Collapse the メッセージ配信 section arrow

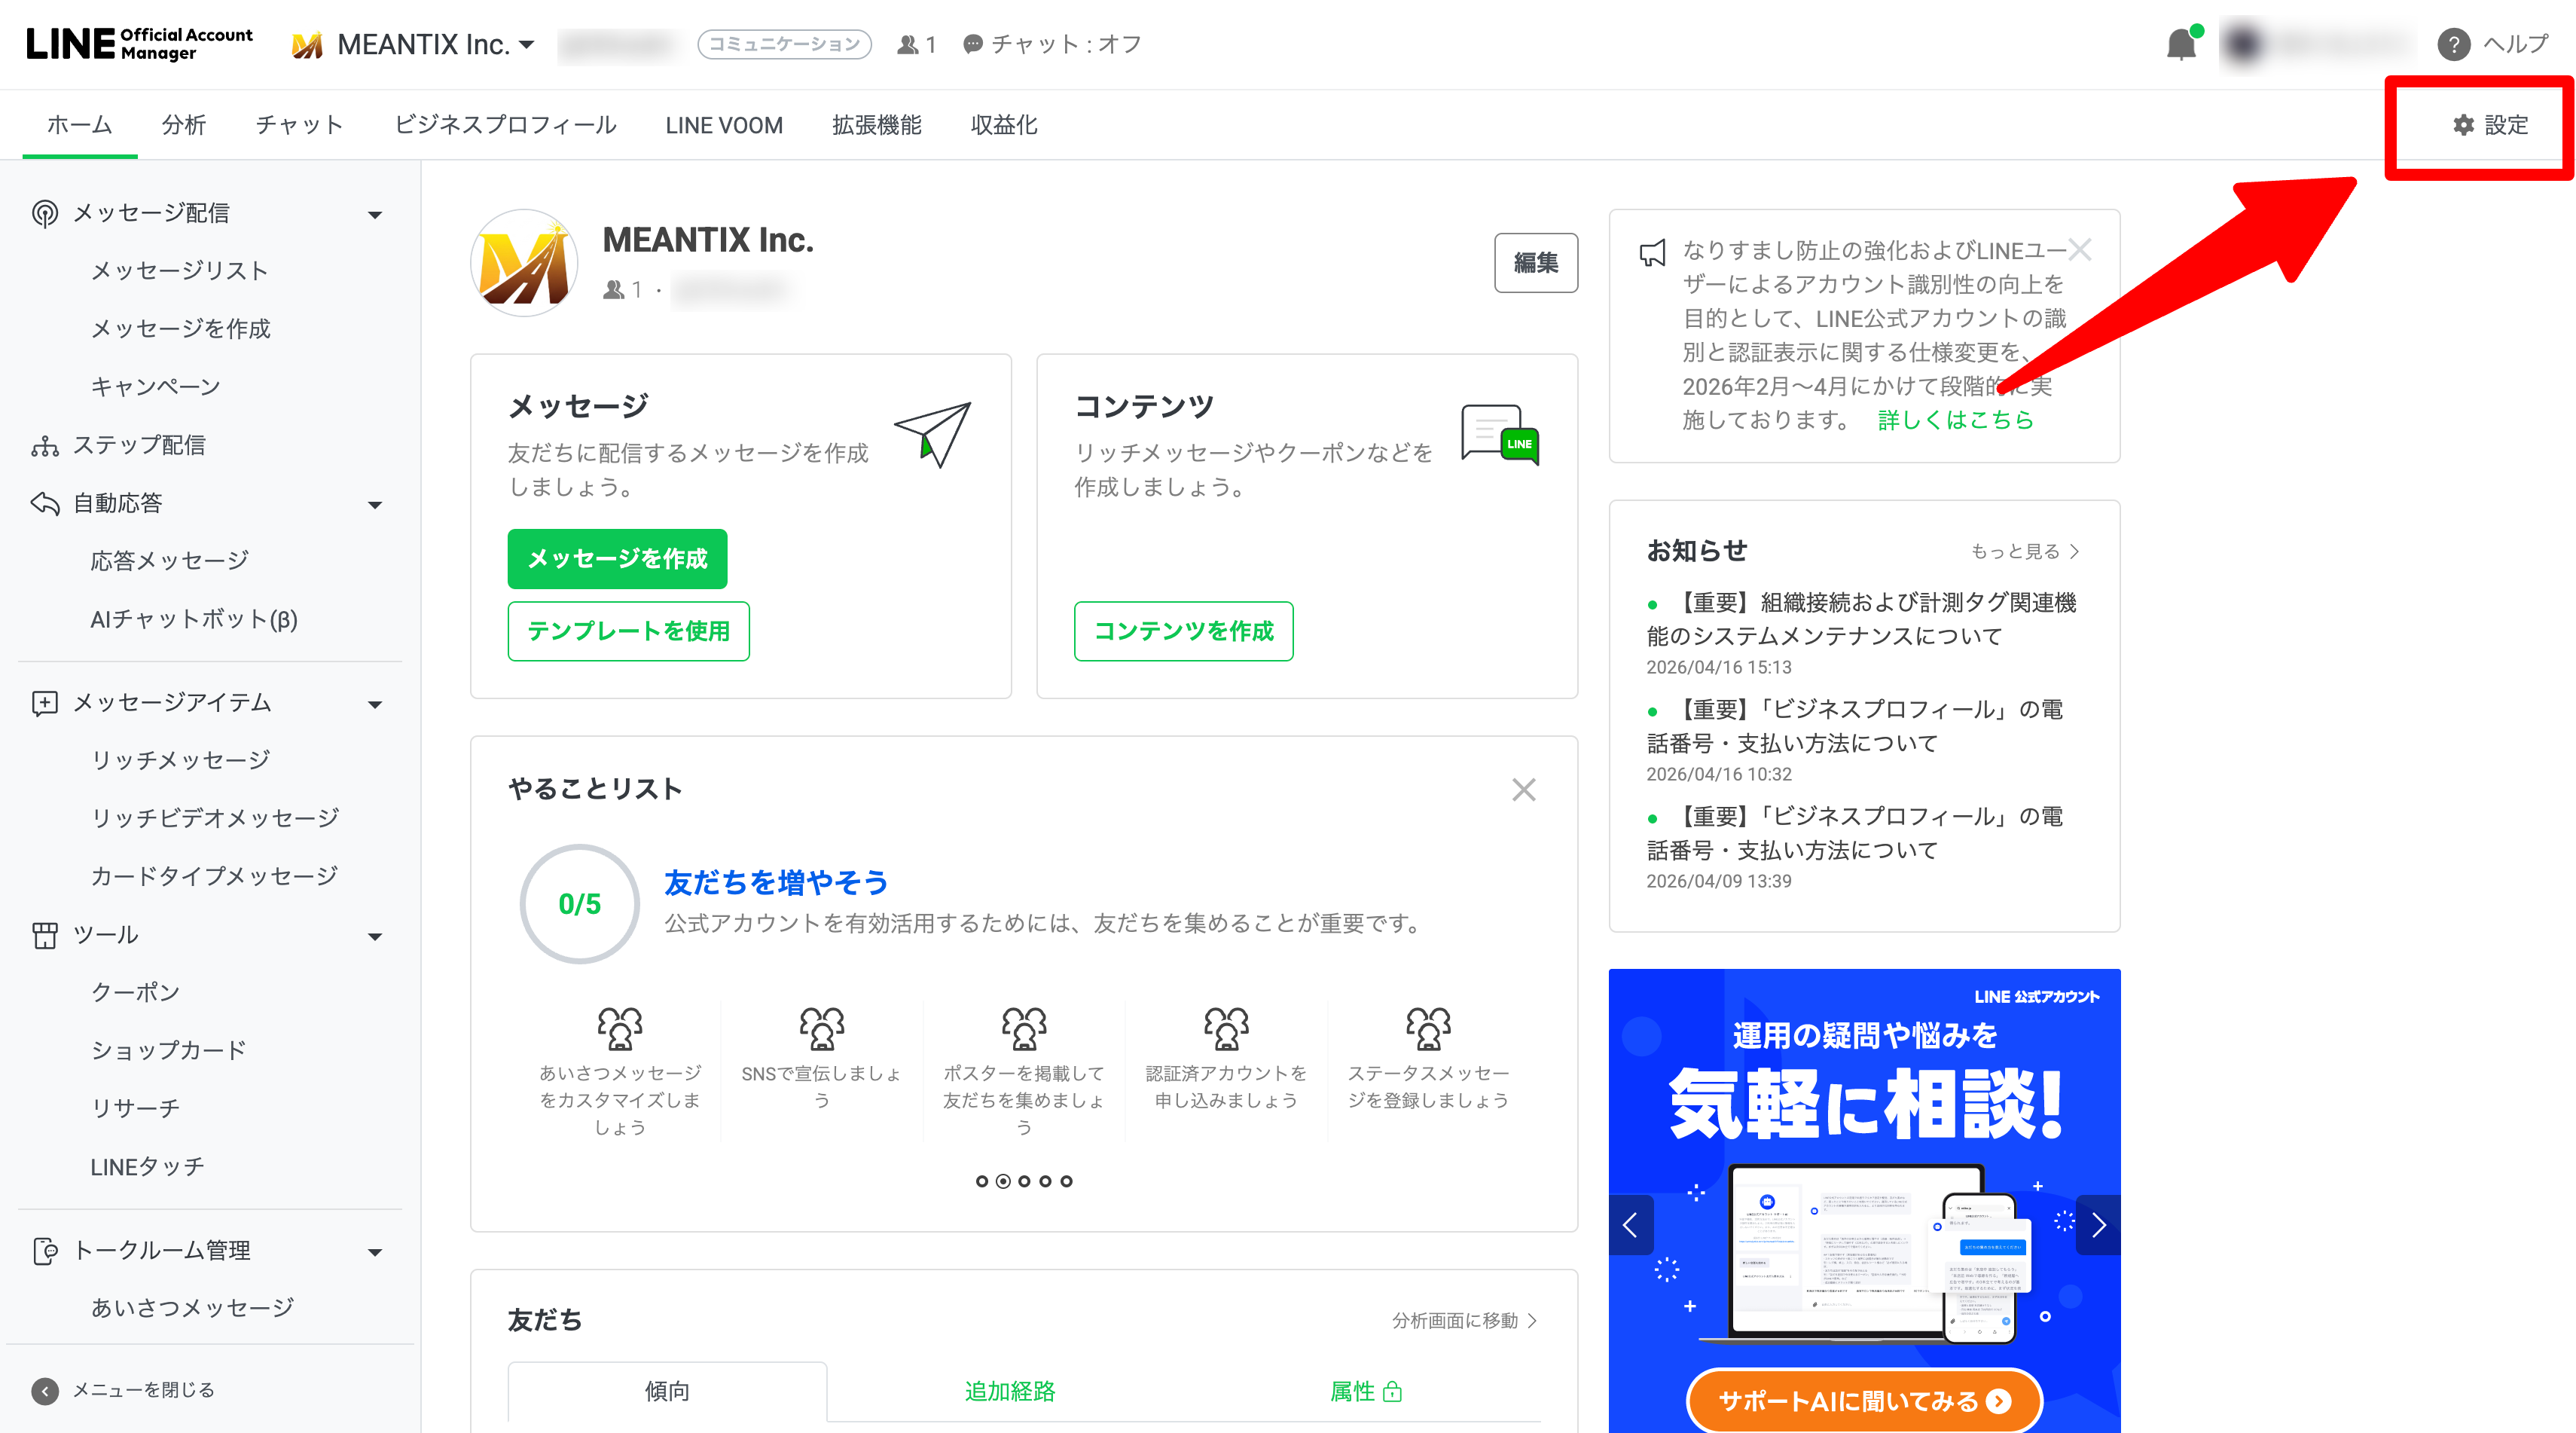375,215
